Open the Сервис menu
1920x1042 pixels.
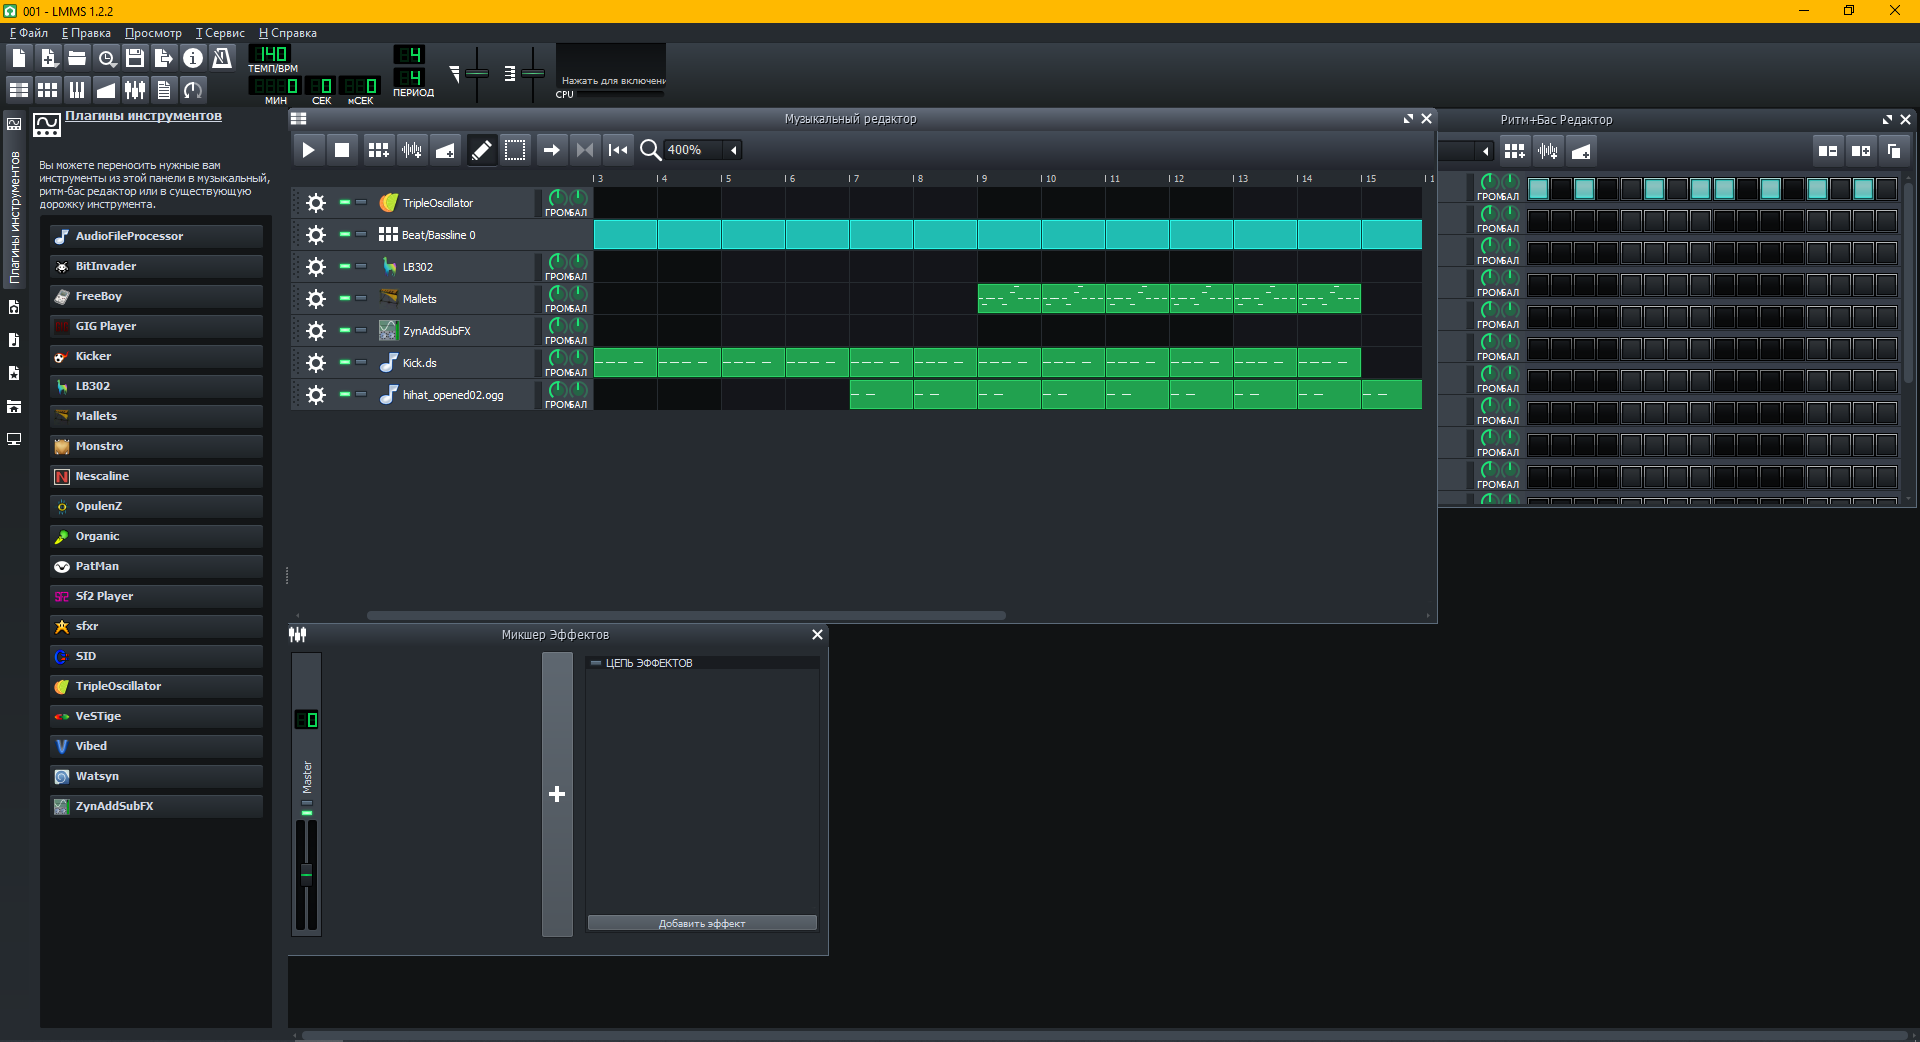(x=220, y=33)
